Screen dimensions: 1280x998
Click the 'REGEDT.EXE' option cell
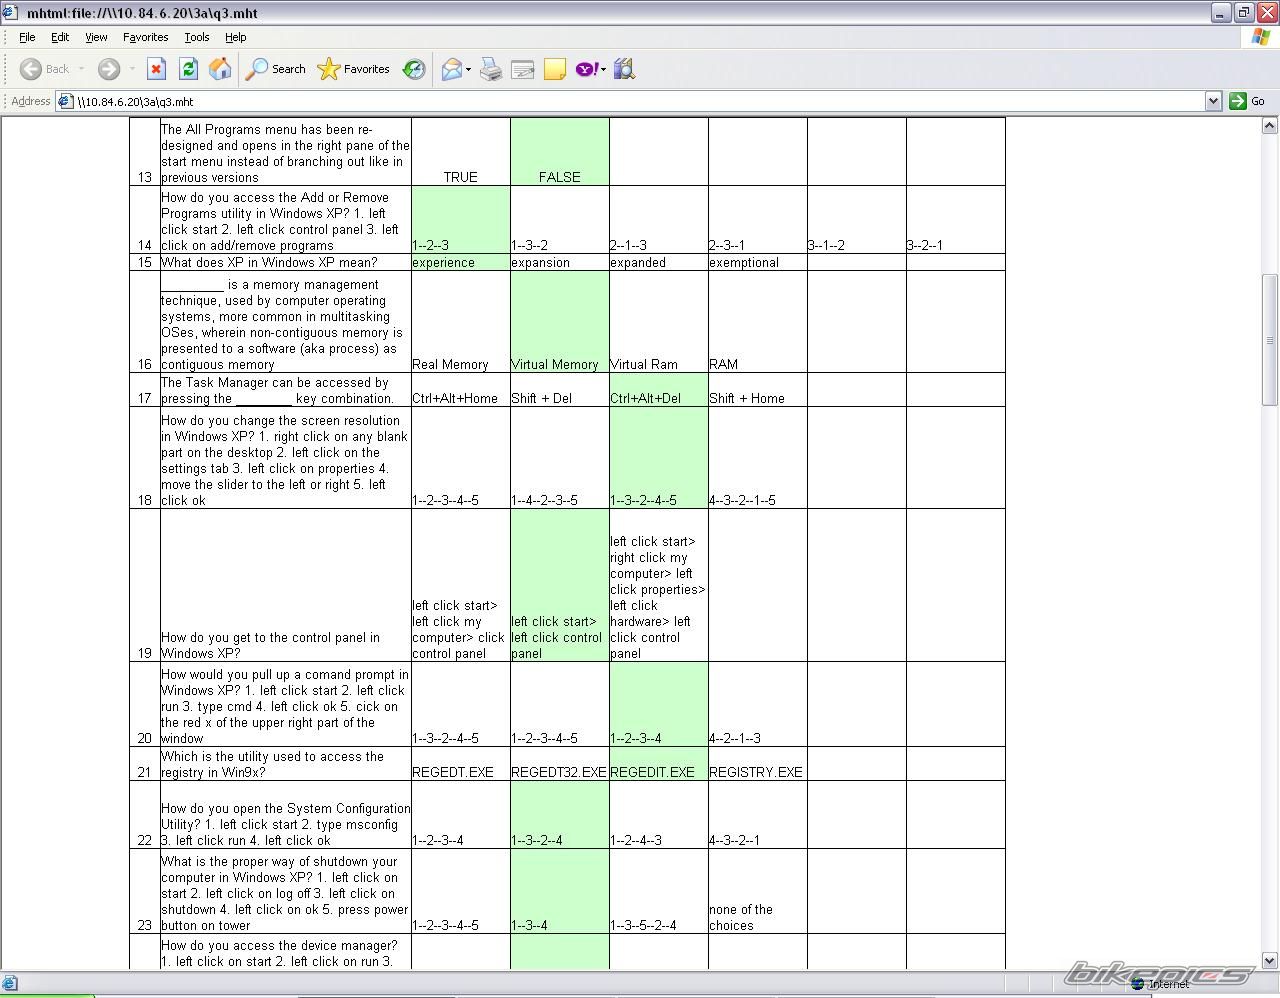[461, 764]
